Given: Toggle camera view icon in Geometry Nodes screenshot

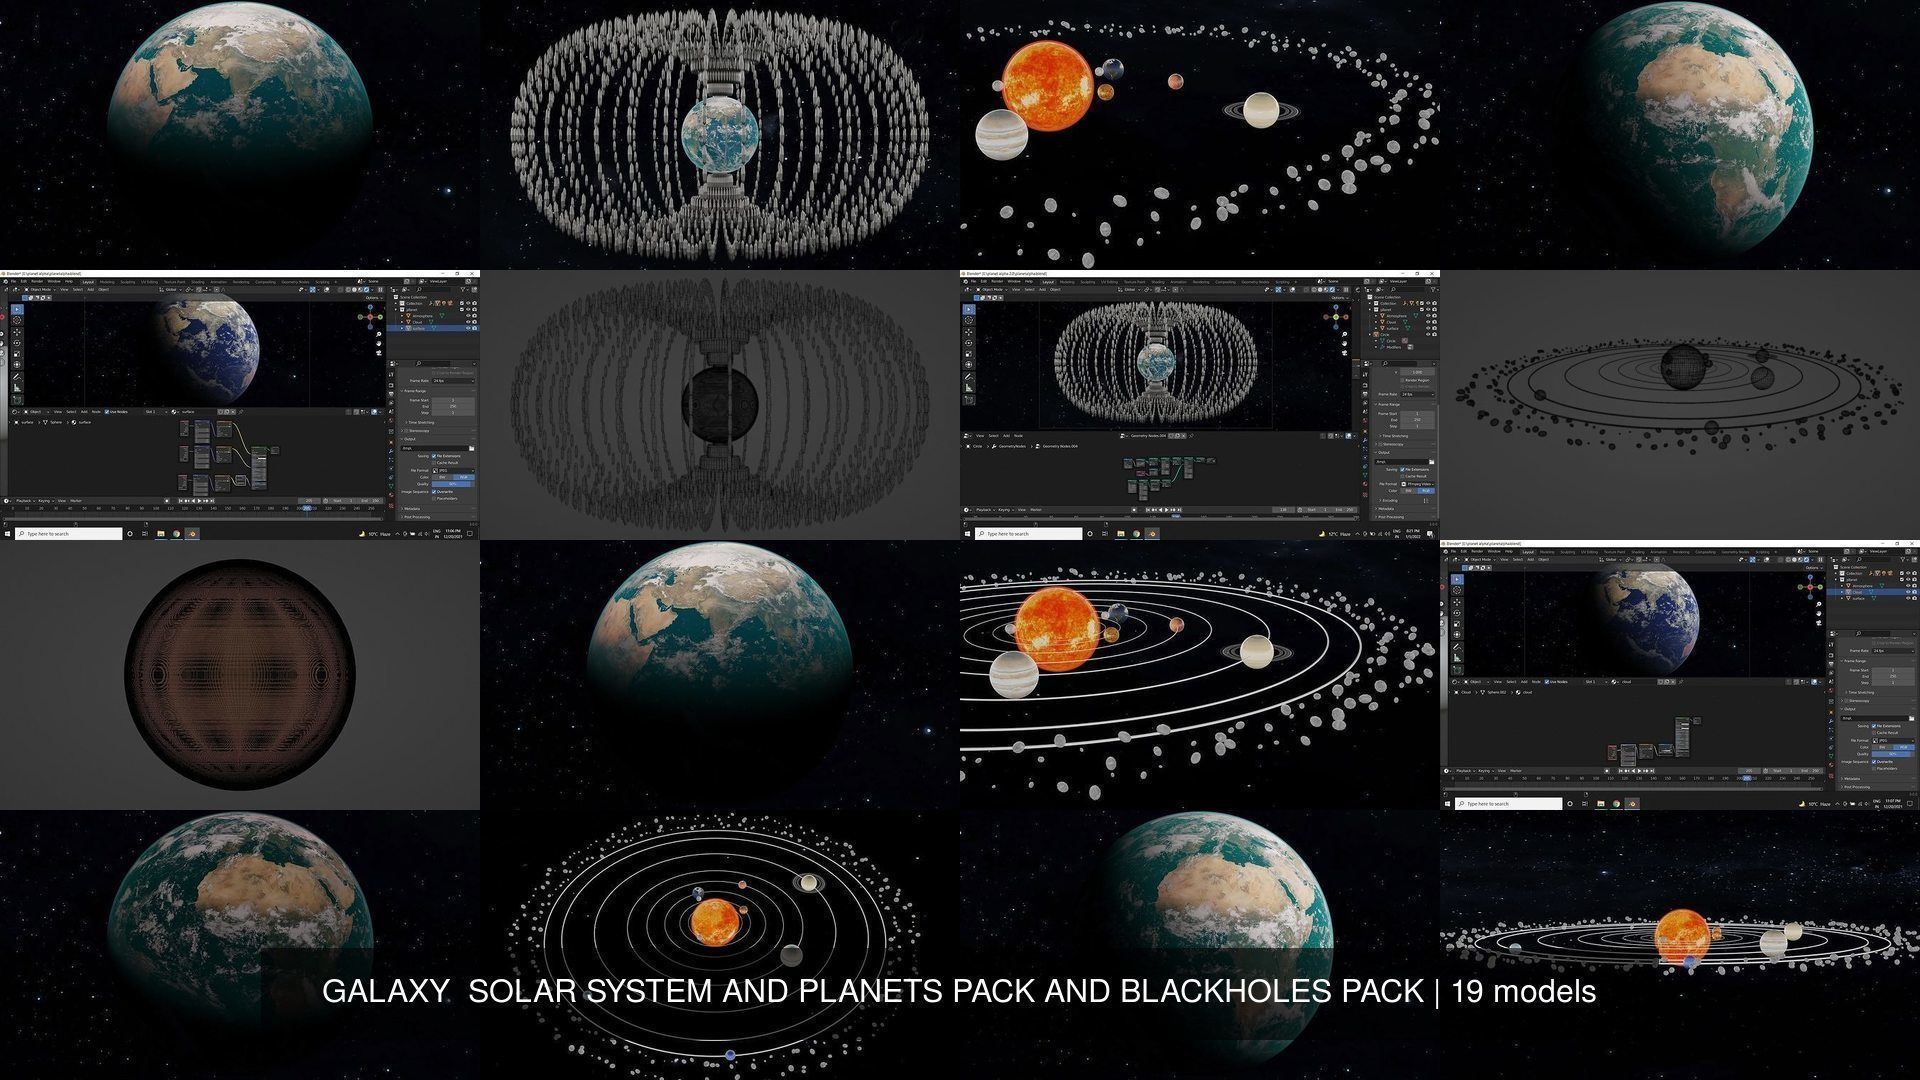Looking at the screenshot, I should point(1344,352).
